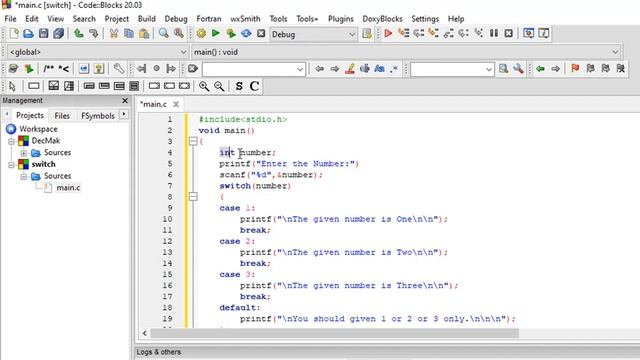Select the pointer tool in bottom toolbar
640x360 pixels.
point(12,86)
